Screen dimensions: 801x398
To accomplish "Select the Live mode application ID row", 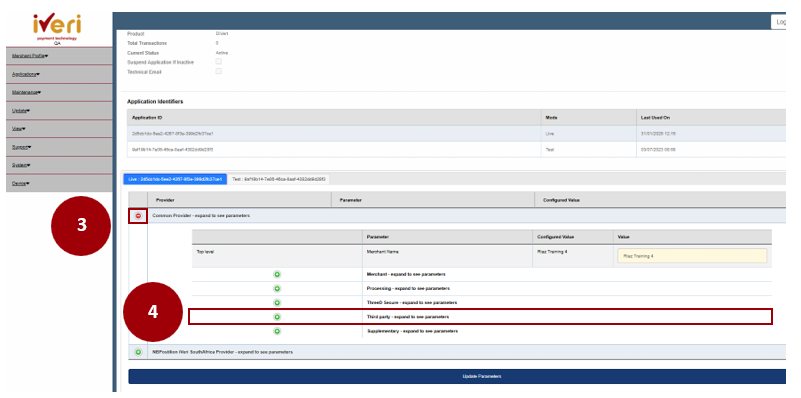I will point(456,133).
